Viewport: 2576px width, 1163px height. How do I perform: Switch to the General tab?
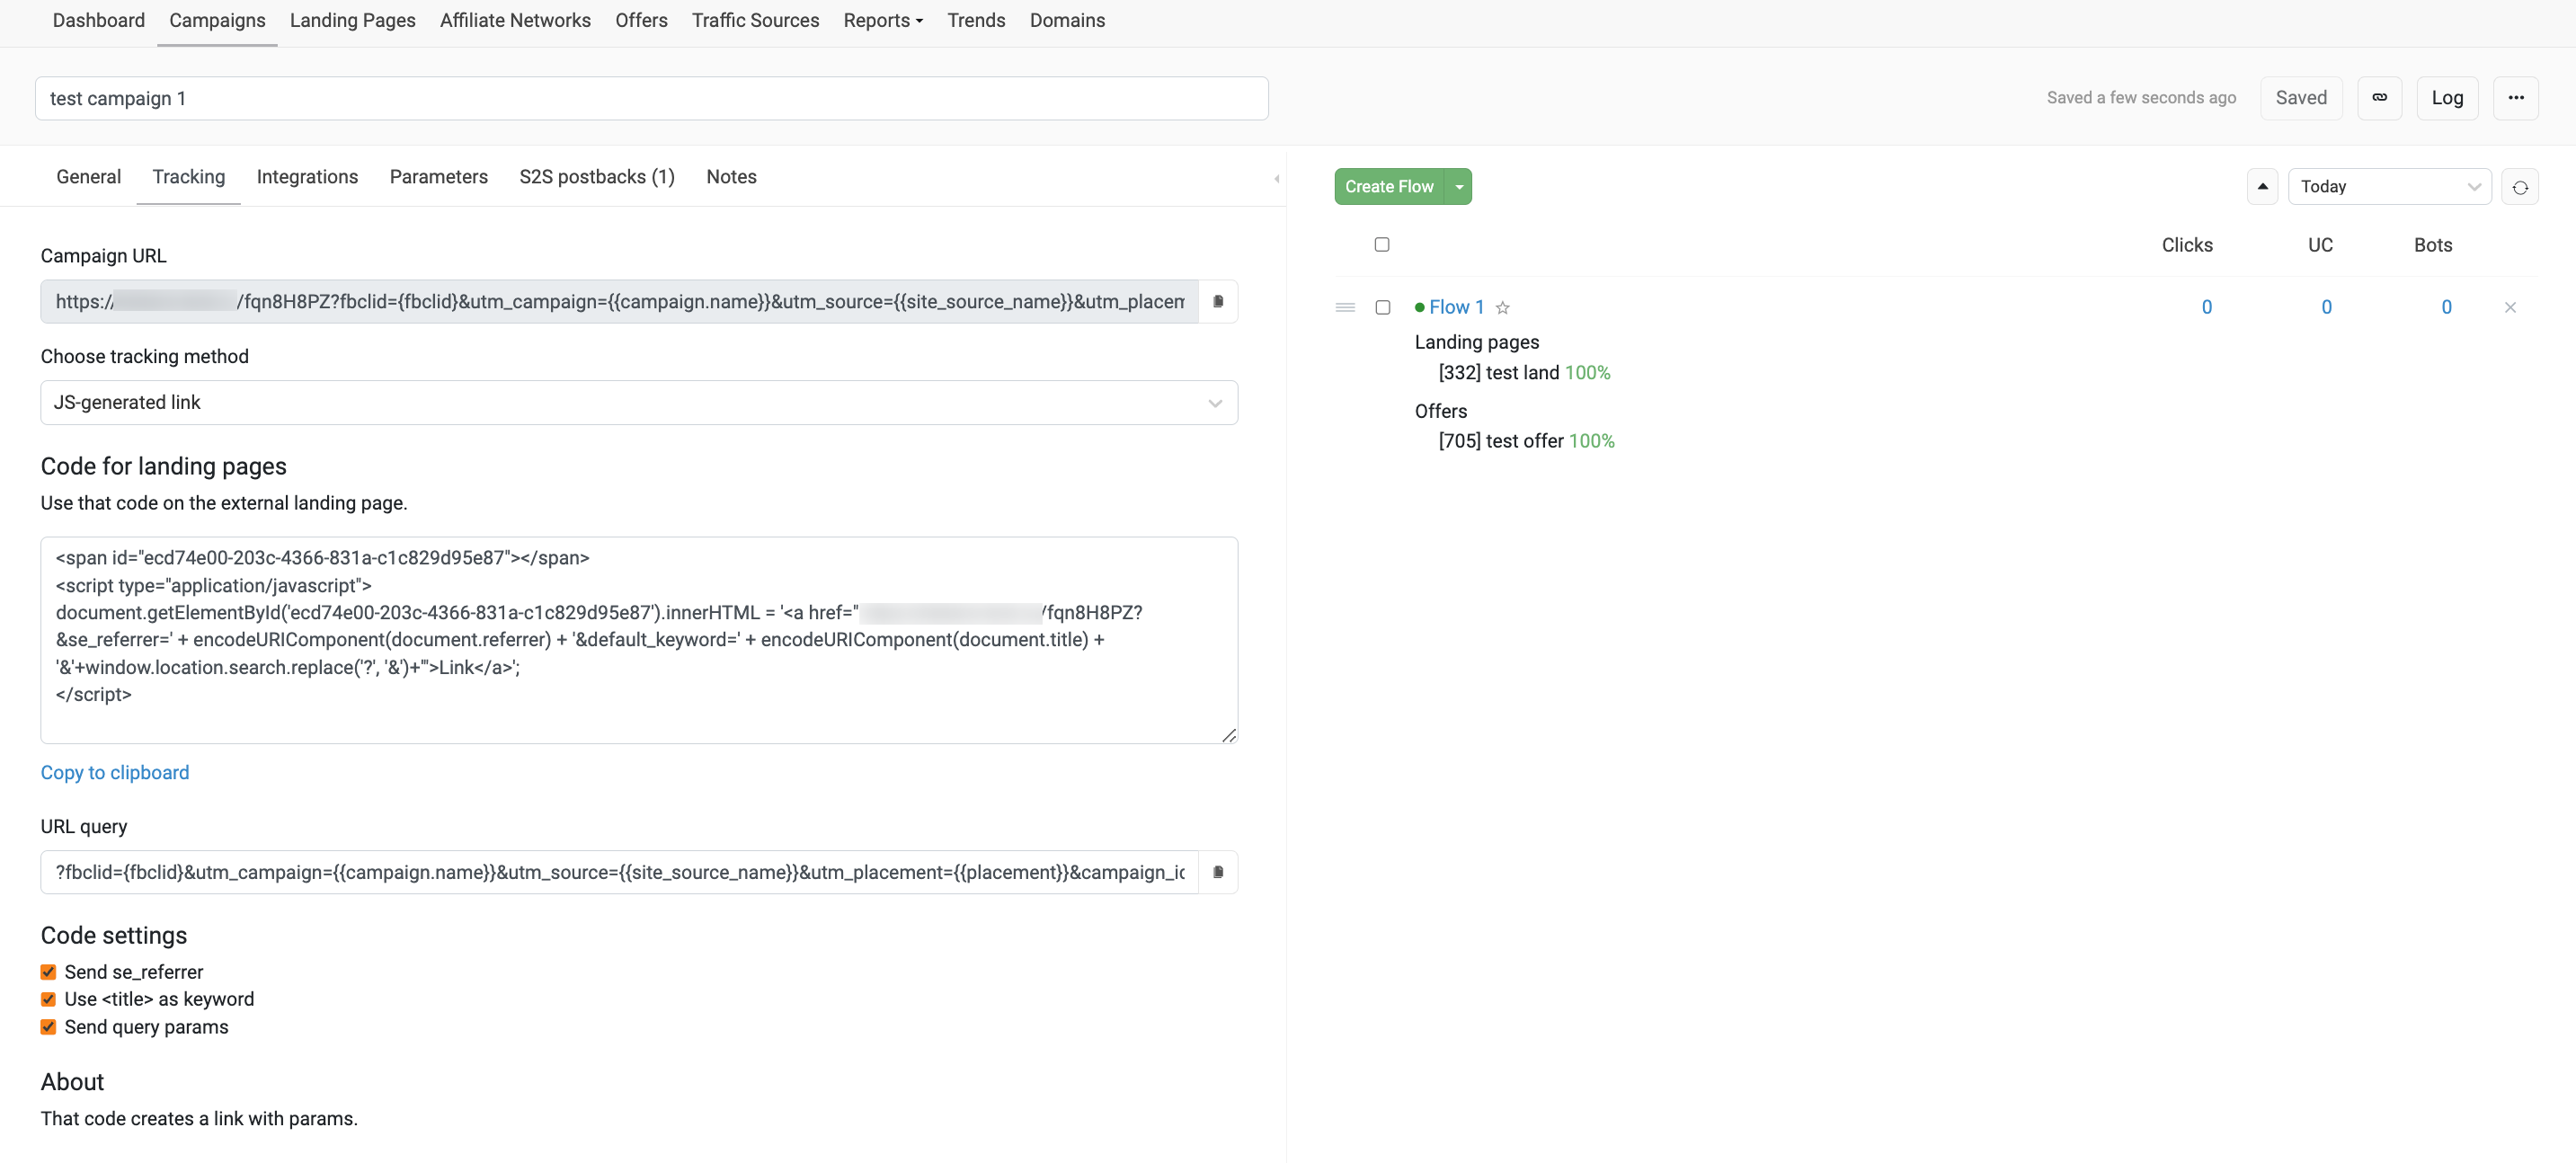(88, 177)
